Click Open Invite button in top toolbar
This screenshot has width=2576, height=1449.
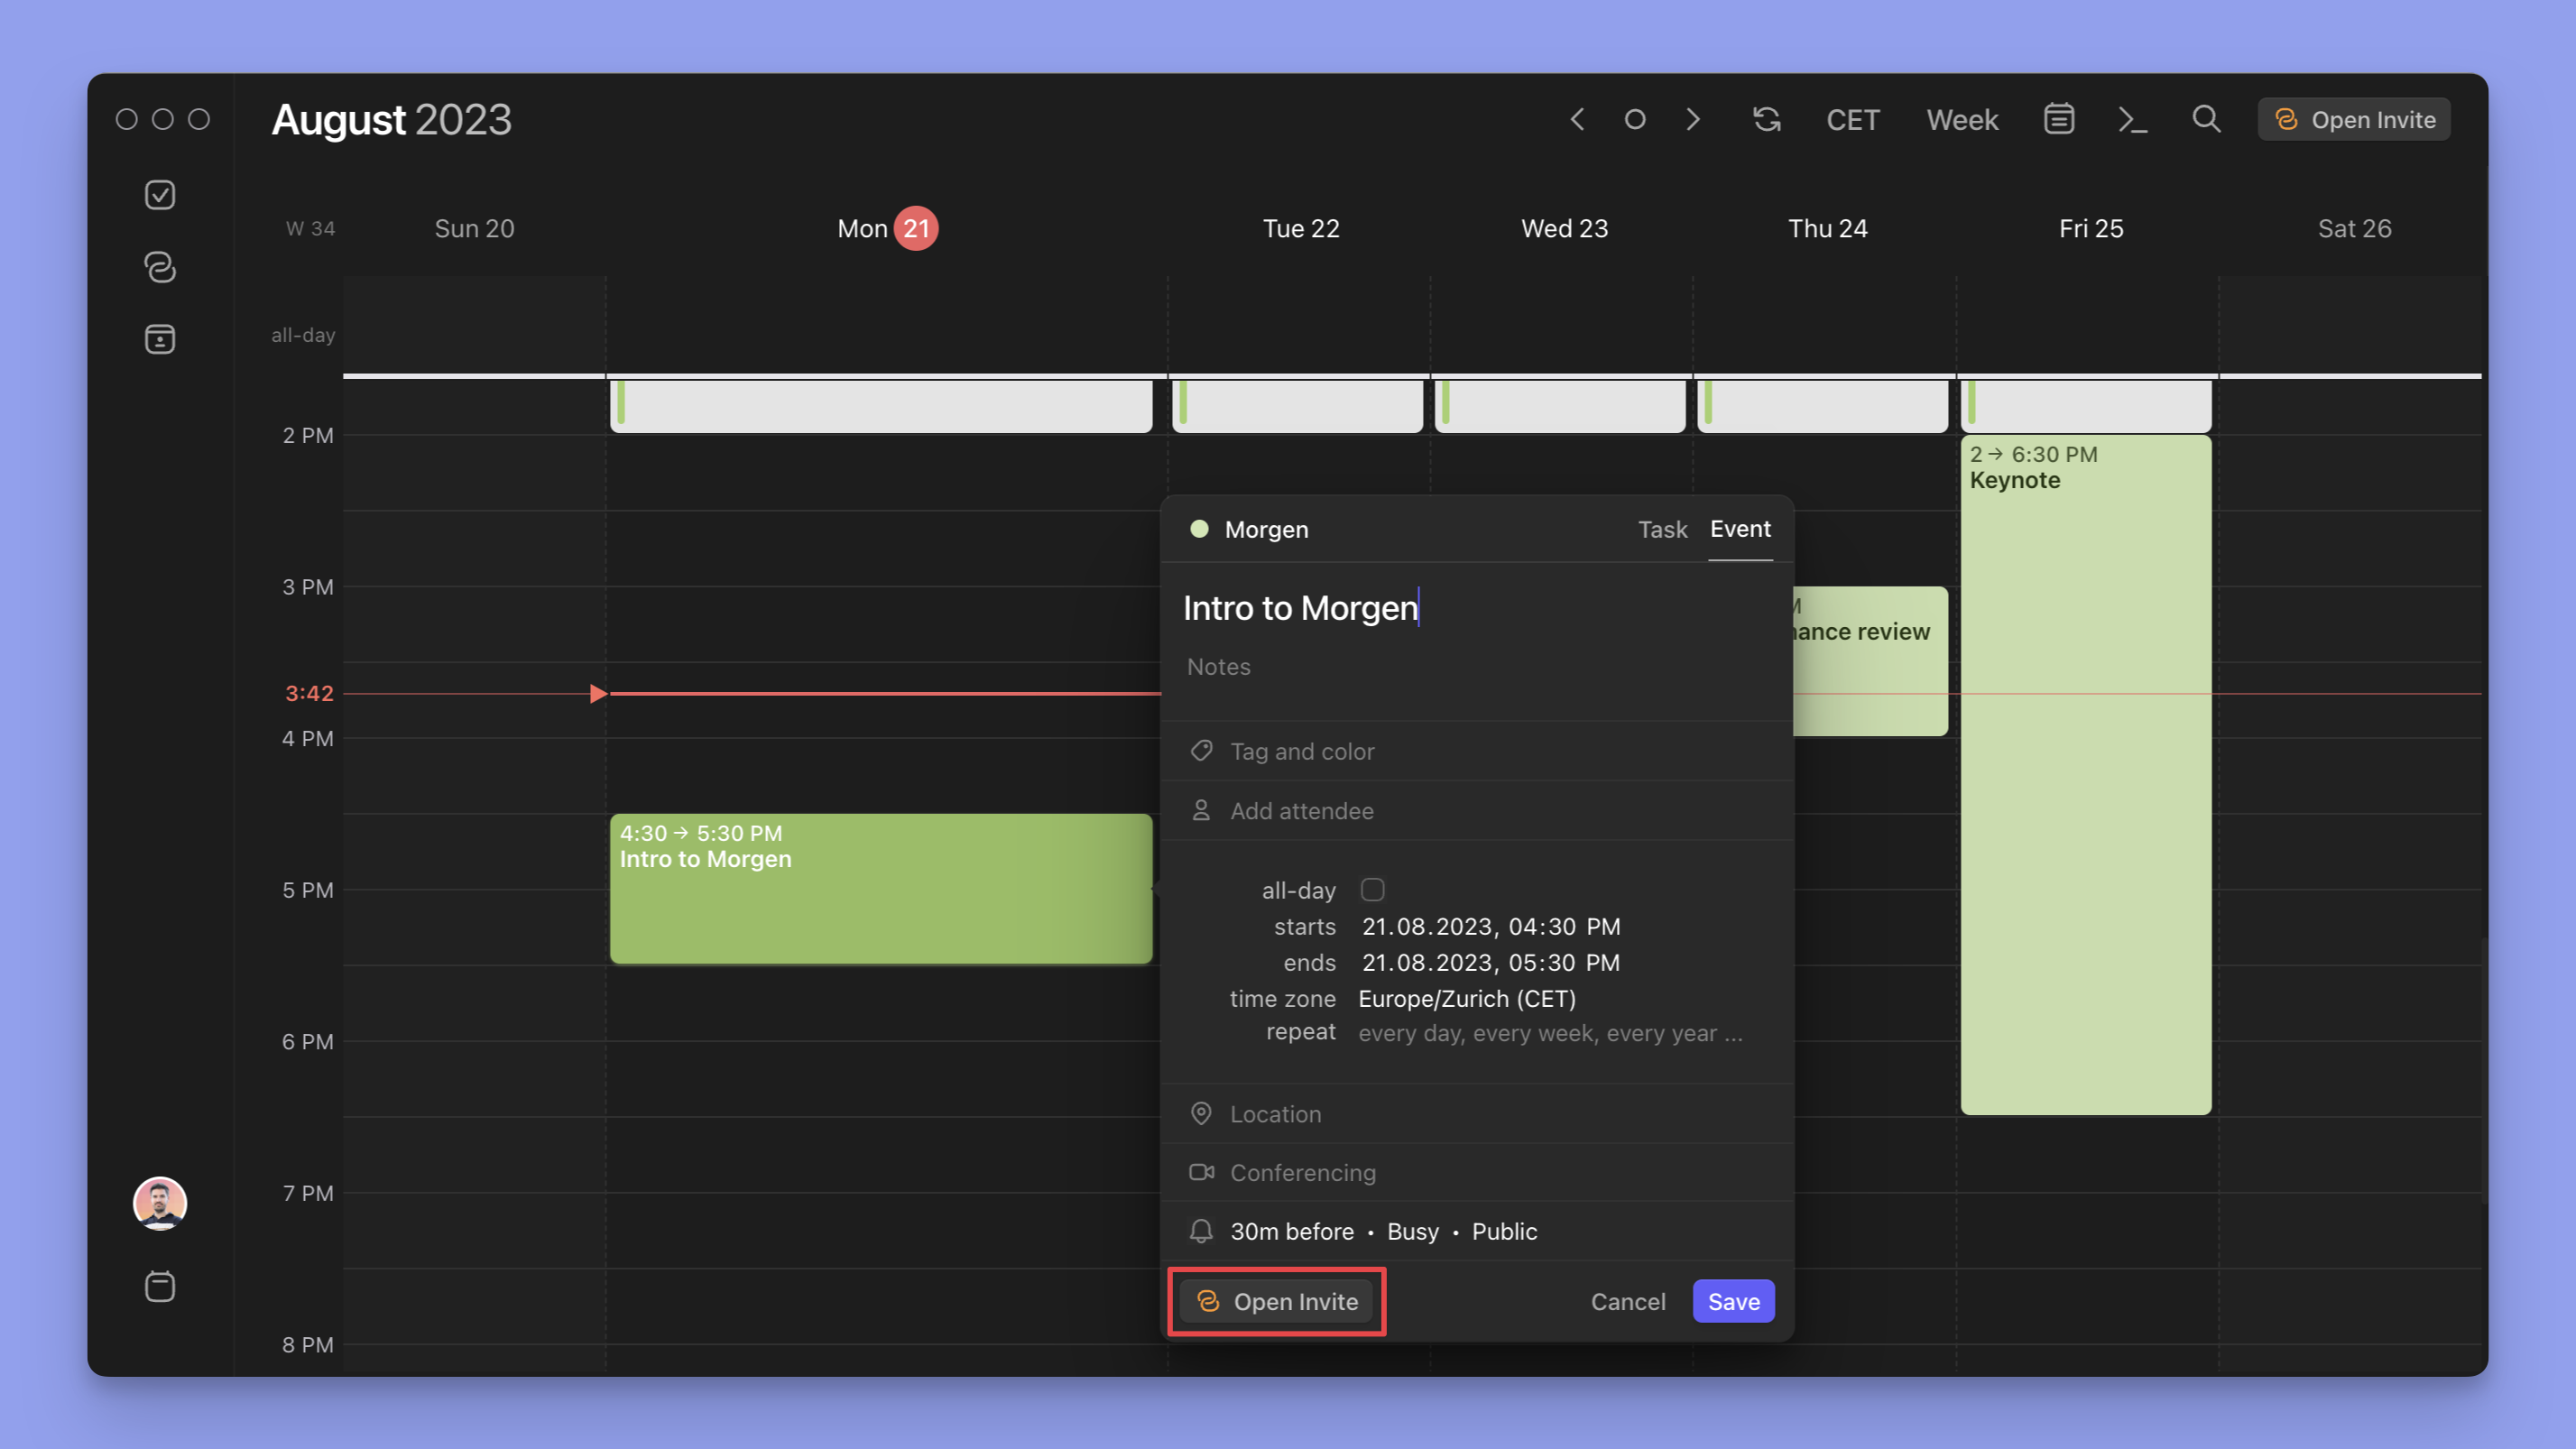point(2354,120)
